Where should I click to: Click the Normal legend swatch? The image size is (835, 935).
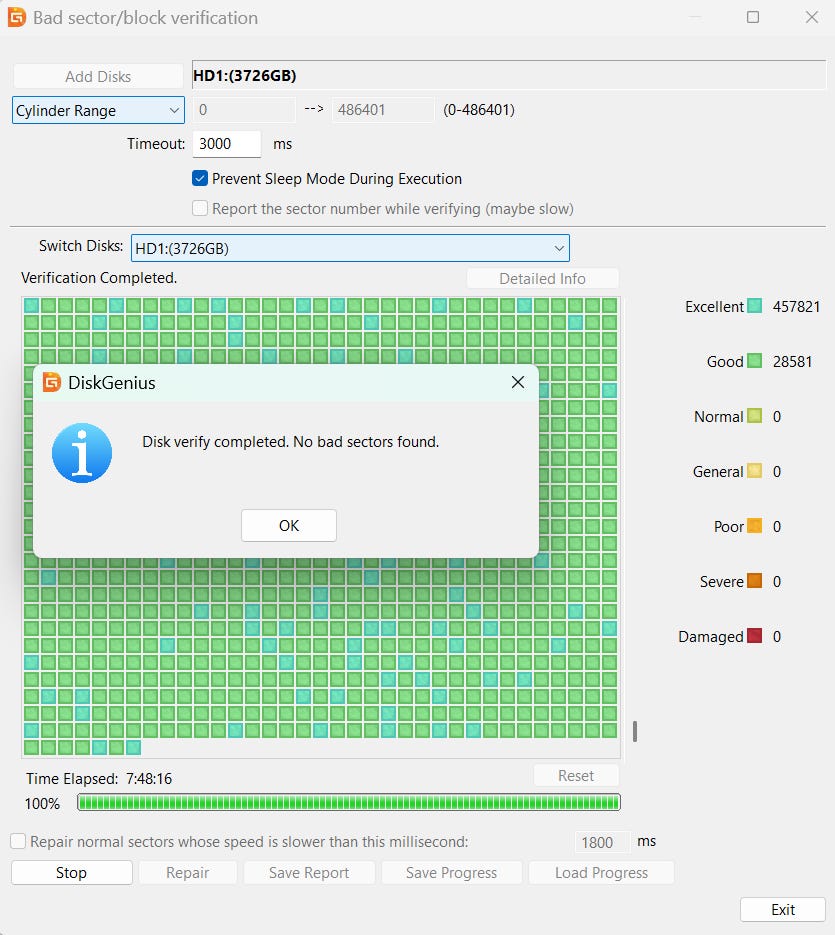[x=754, y=416]
